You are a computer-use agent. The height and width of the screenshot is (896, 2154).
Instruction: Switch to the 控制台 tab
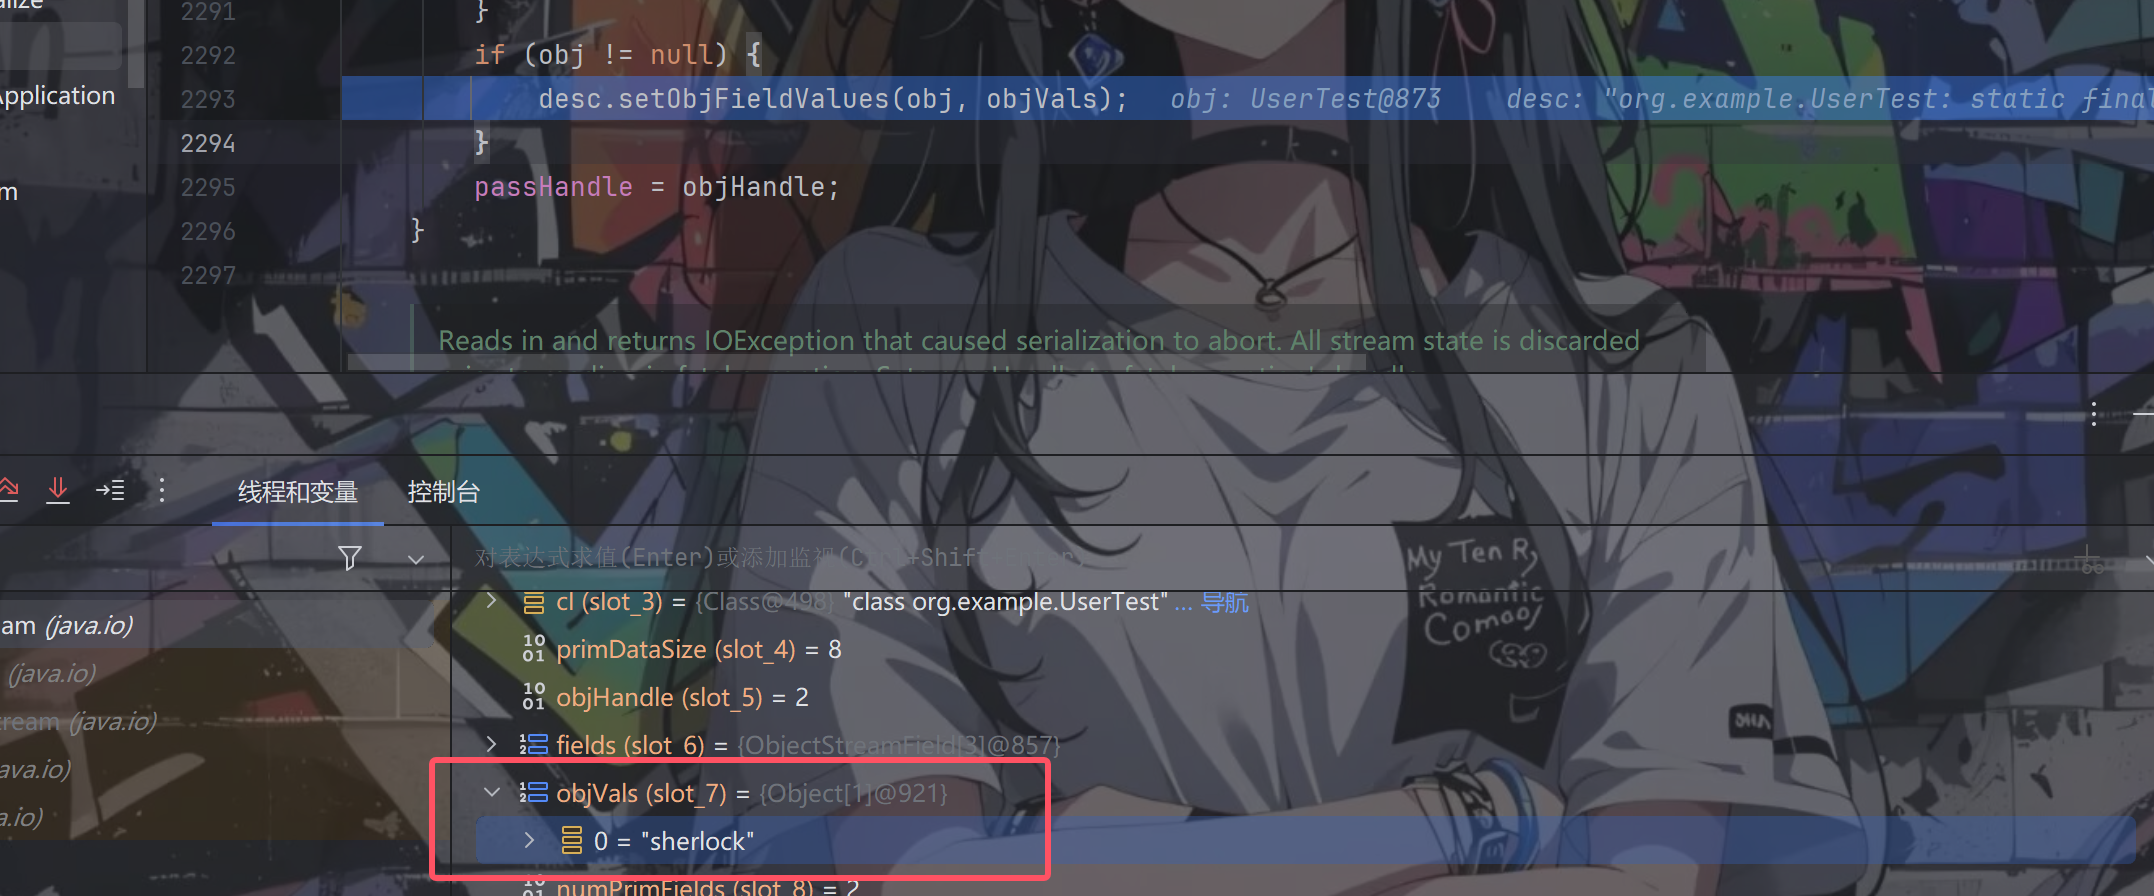[443, 492]
